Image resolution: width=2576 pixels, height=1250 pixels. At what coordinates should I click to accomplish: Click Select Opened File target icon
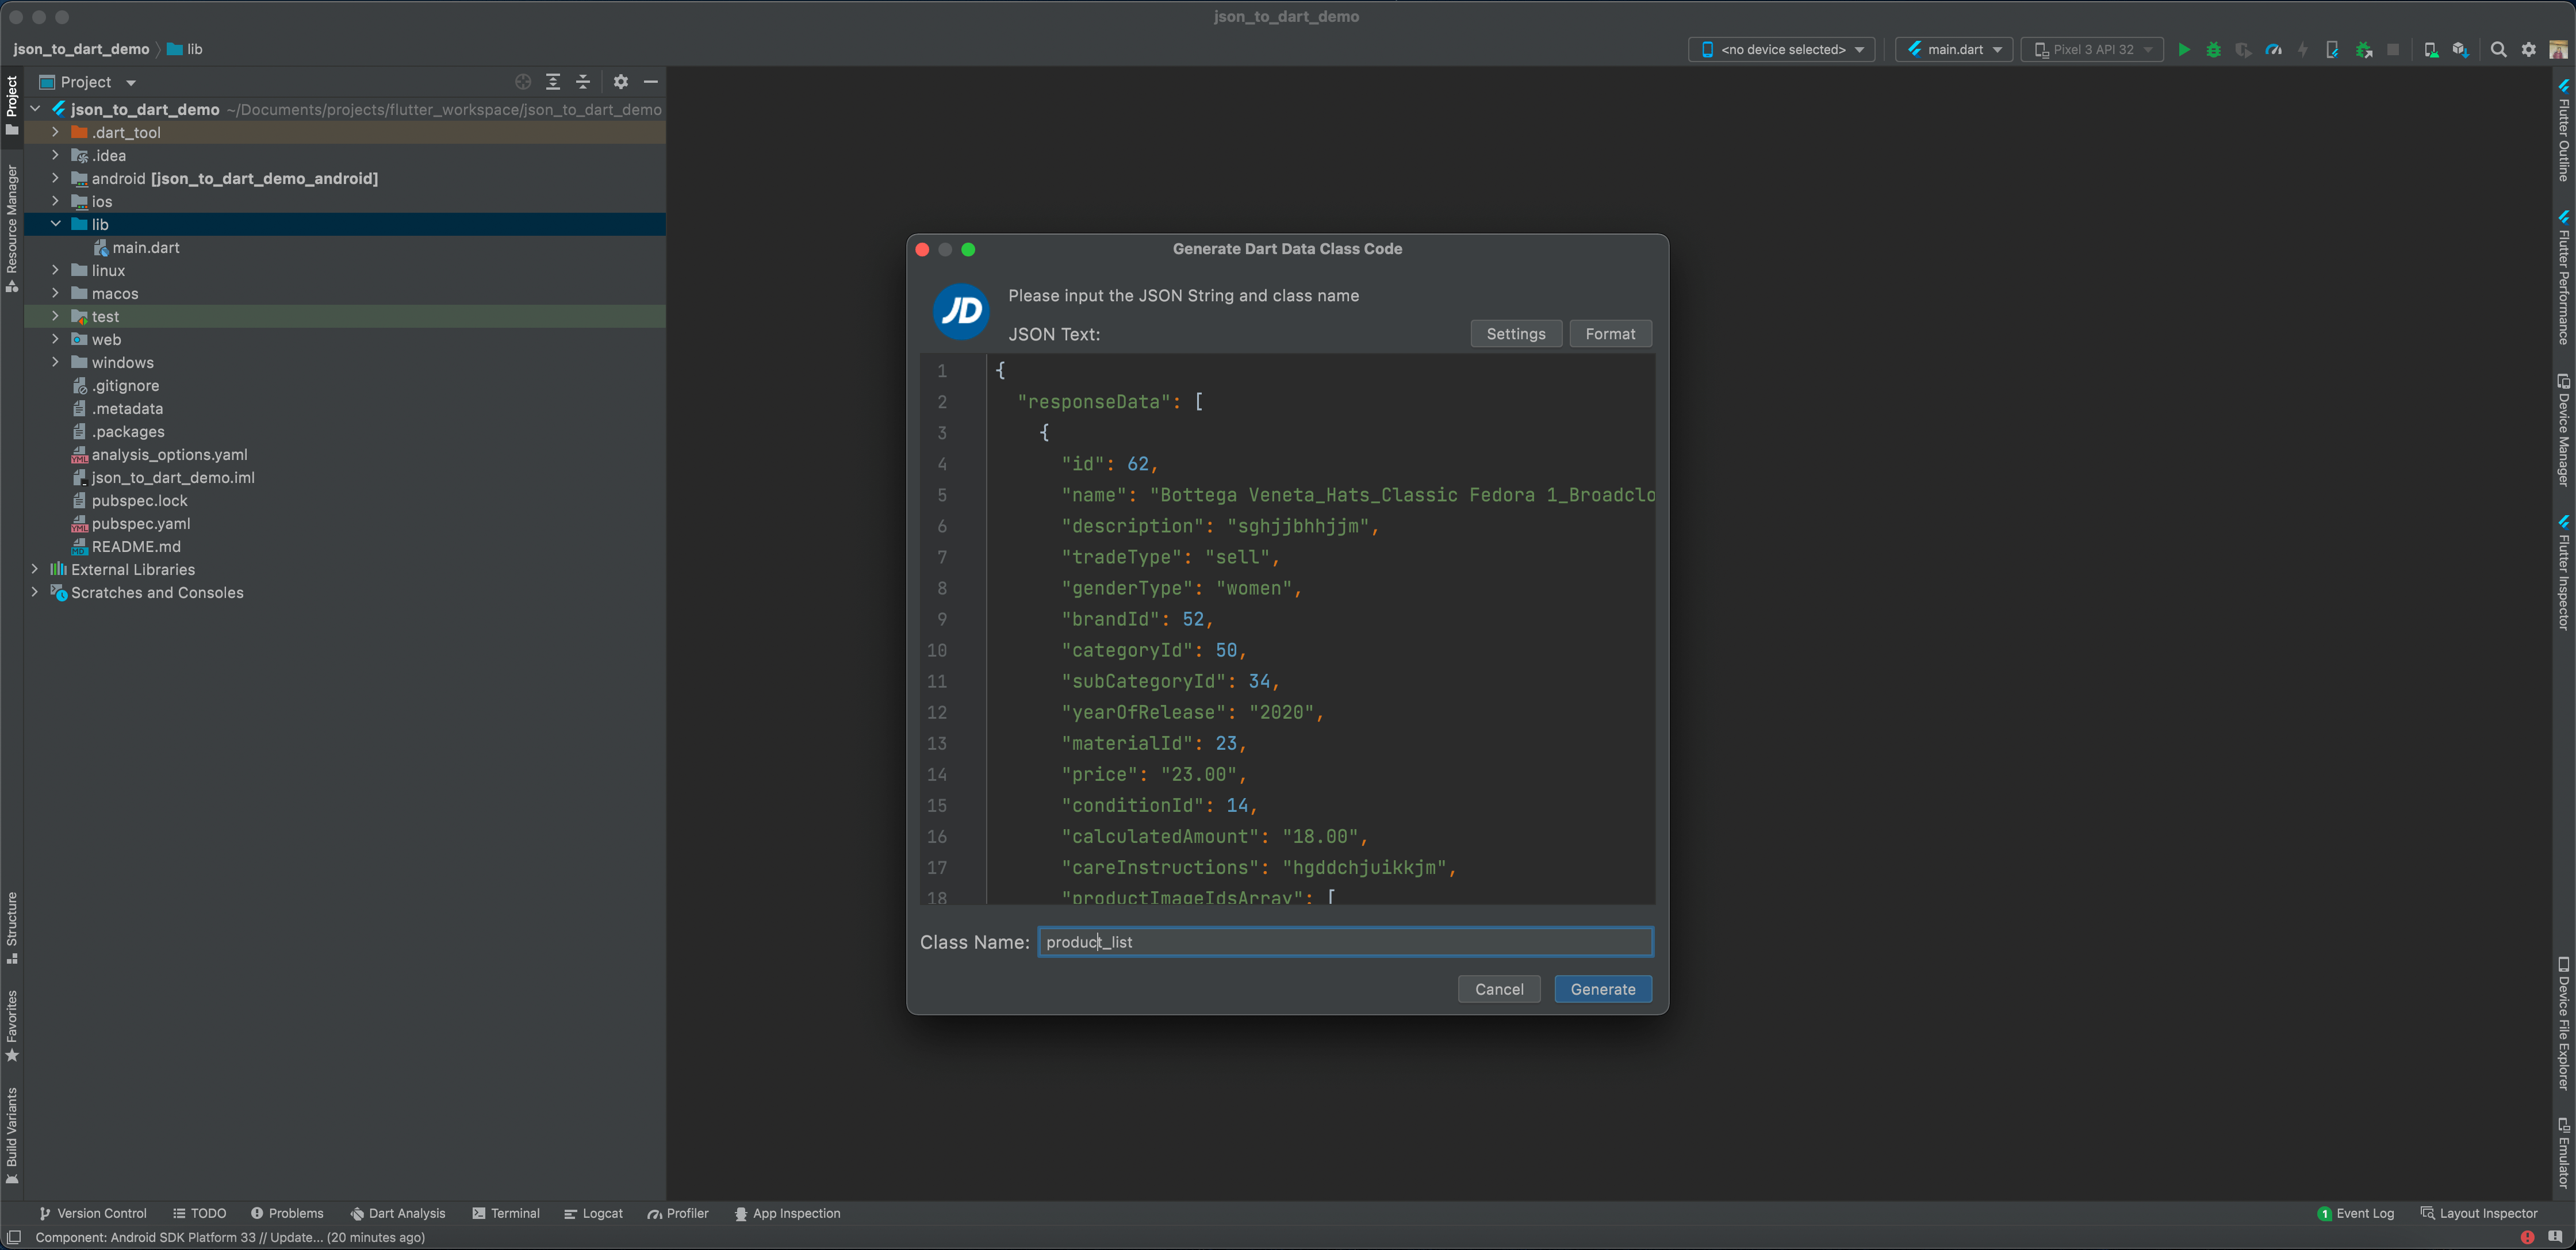click(522, 82)
